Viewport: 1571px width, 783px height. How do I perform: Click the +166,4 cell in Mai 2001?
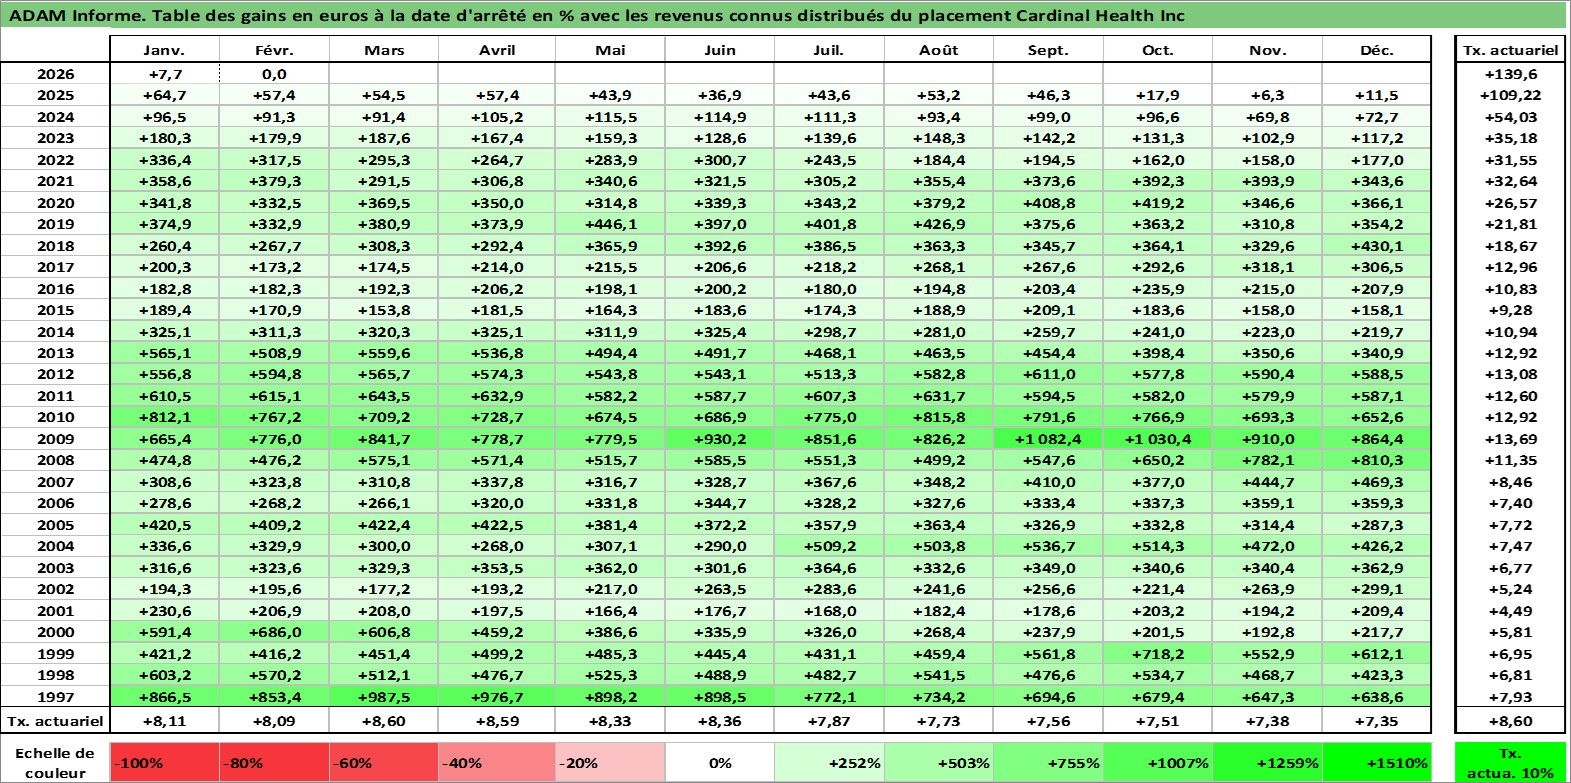click(610, 610)
